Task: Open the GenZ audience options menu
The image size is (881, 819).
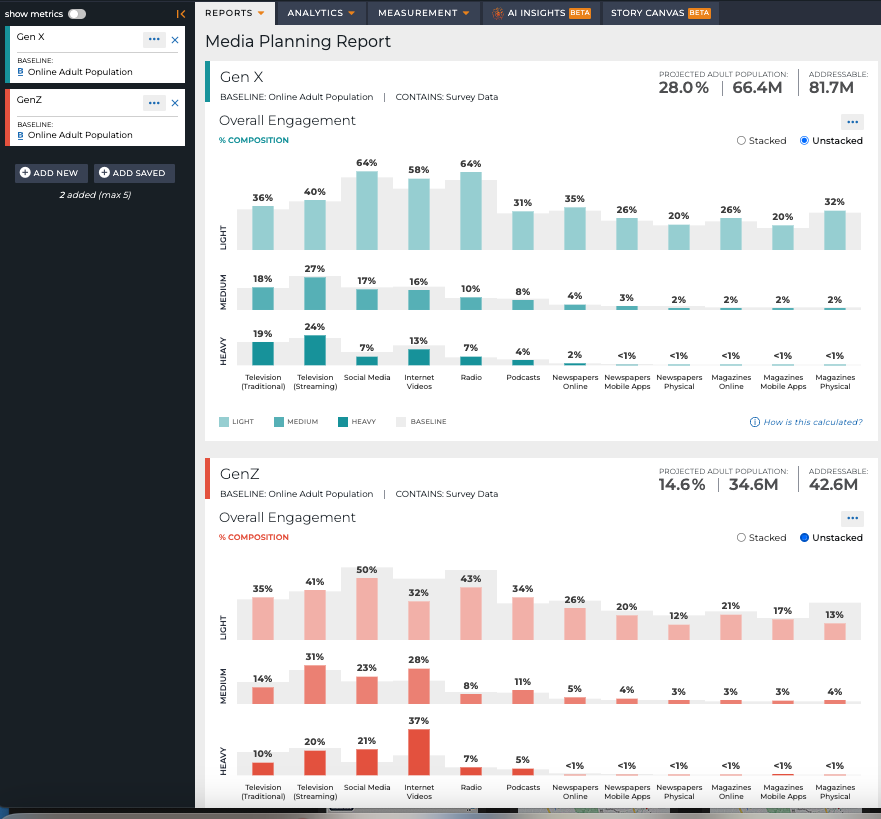Action: coord(154,103)
